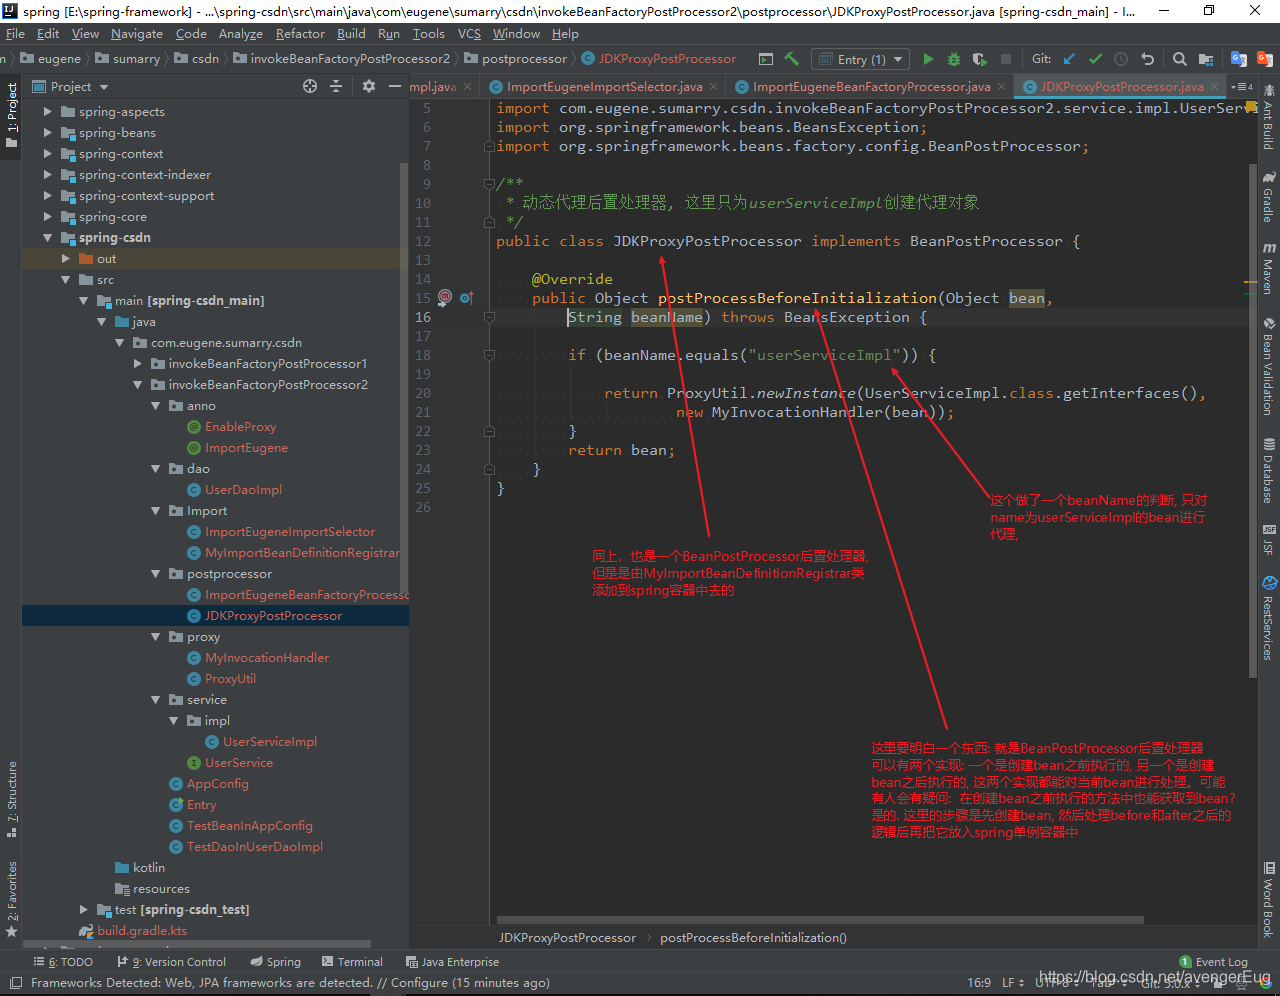Open the Database side panel
Viewport: 1280px width, 996px height.
(1268, 470)
